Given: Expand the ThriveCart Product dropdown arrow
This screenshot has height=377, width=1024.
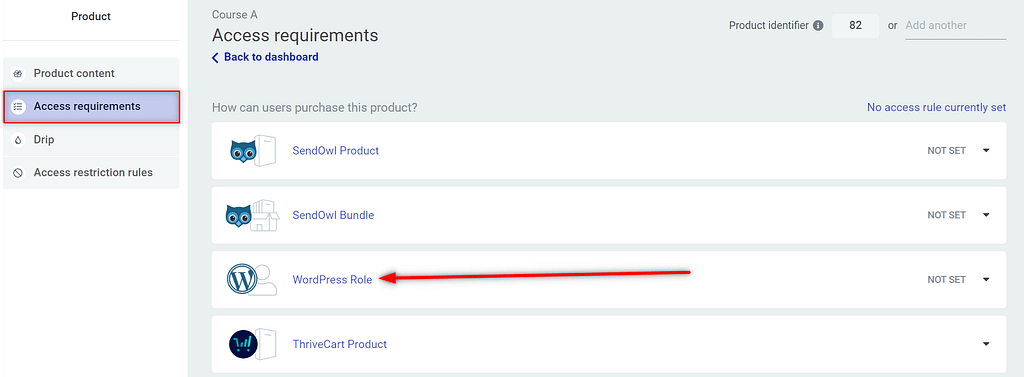Looking at the screenshot, I should [986, 344].
